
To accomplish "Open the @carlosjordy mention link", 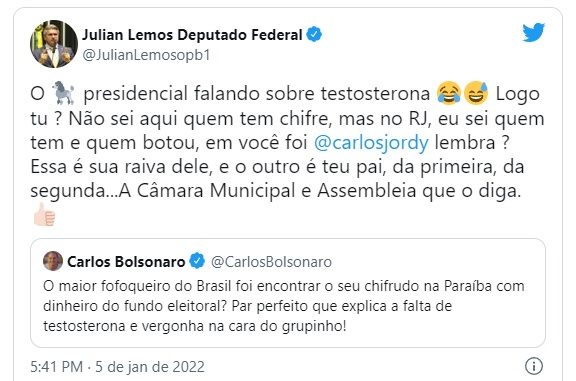I will click(x=371, y=143).
